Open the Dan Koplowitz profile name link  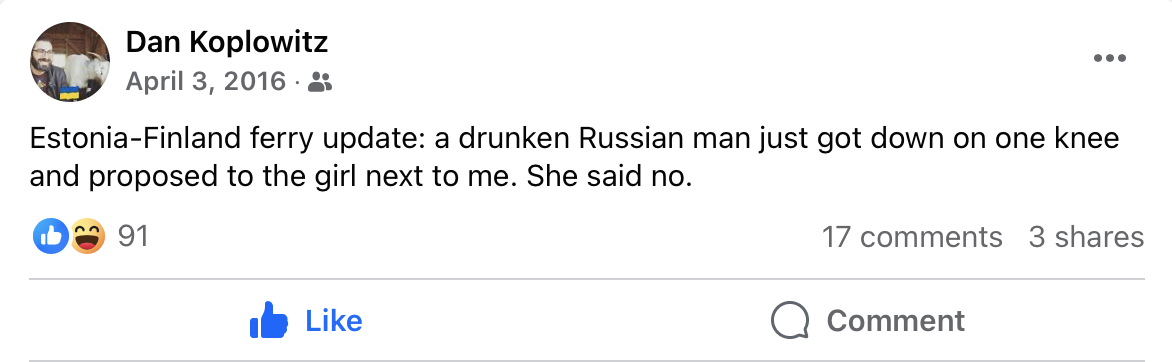click(226, 43)
